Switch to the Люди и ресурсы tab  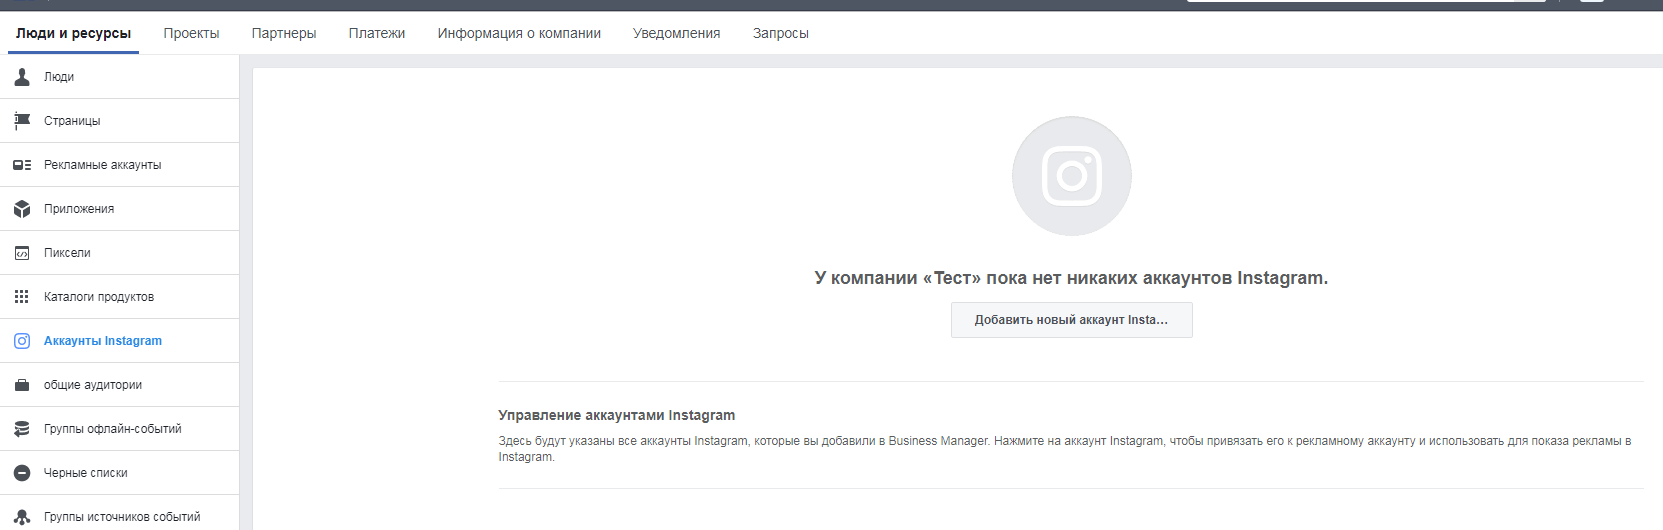click(73, 33)
